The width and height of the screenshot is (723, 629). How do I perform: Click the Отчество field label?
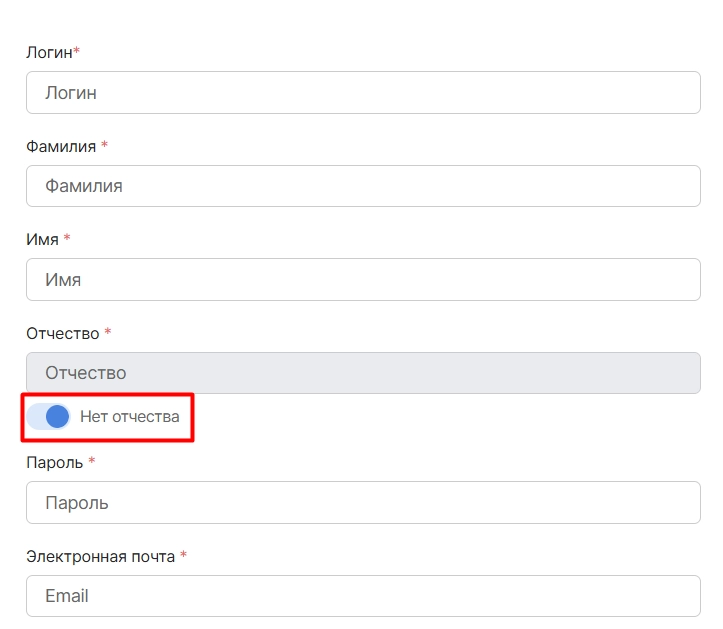tap(63, 333)
